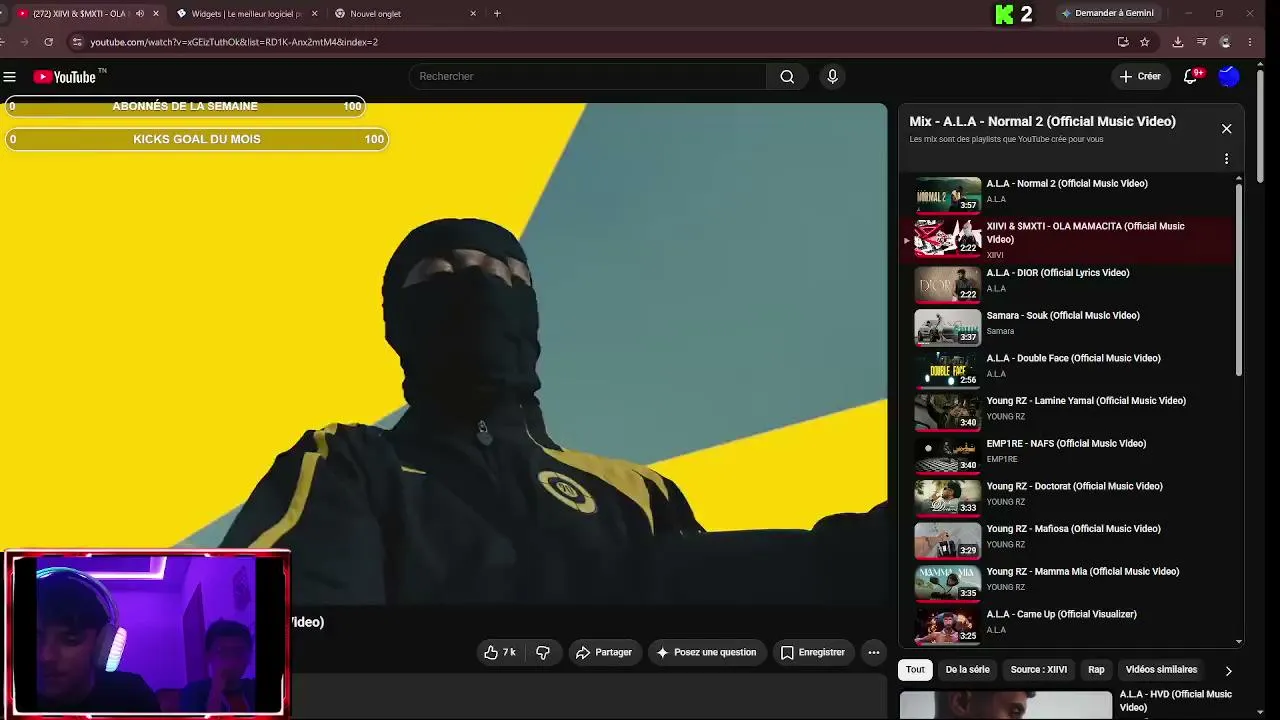Close the Widgets tab
The height and width of the screenshot is (720, 1280).
[x=315, y=14]
